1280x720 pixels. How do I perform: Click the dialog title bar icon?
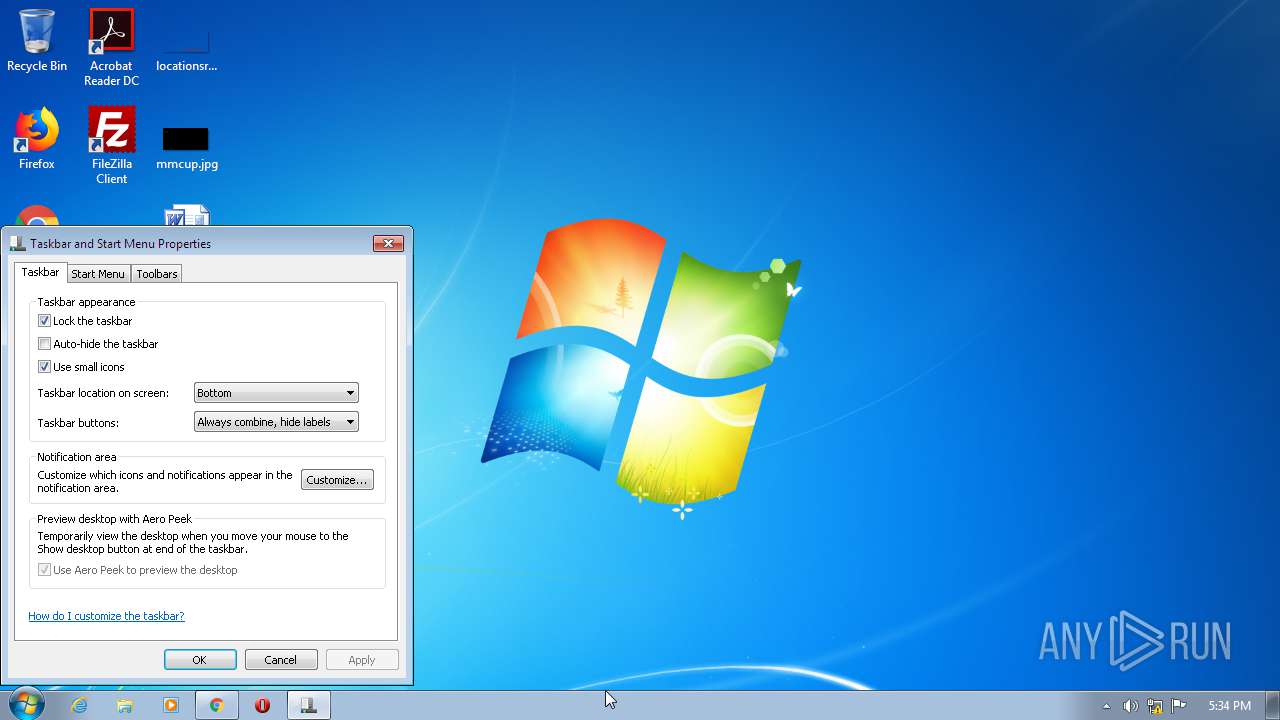tap(17, 243)
